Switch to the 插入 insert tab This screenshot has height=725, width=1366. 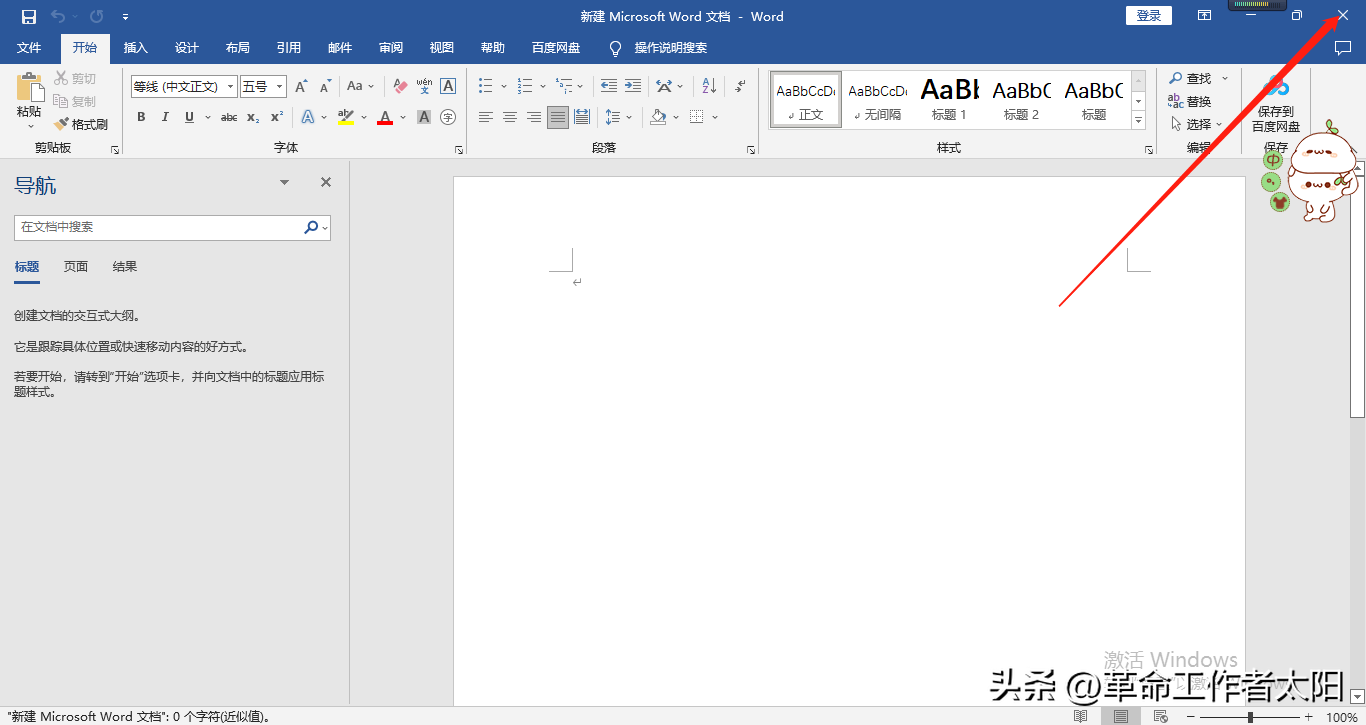[135, 48]
